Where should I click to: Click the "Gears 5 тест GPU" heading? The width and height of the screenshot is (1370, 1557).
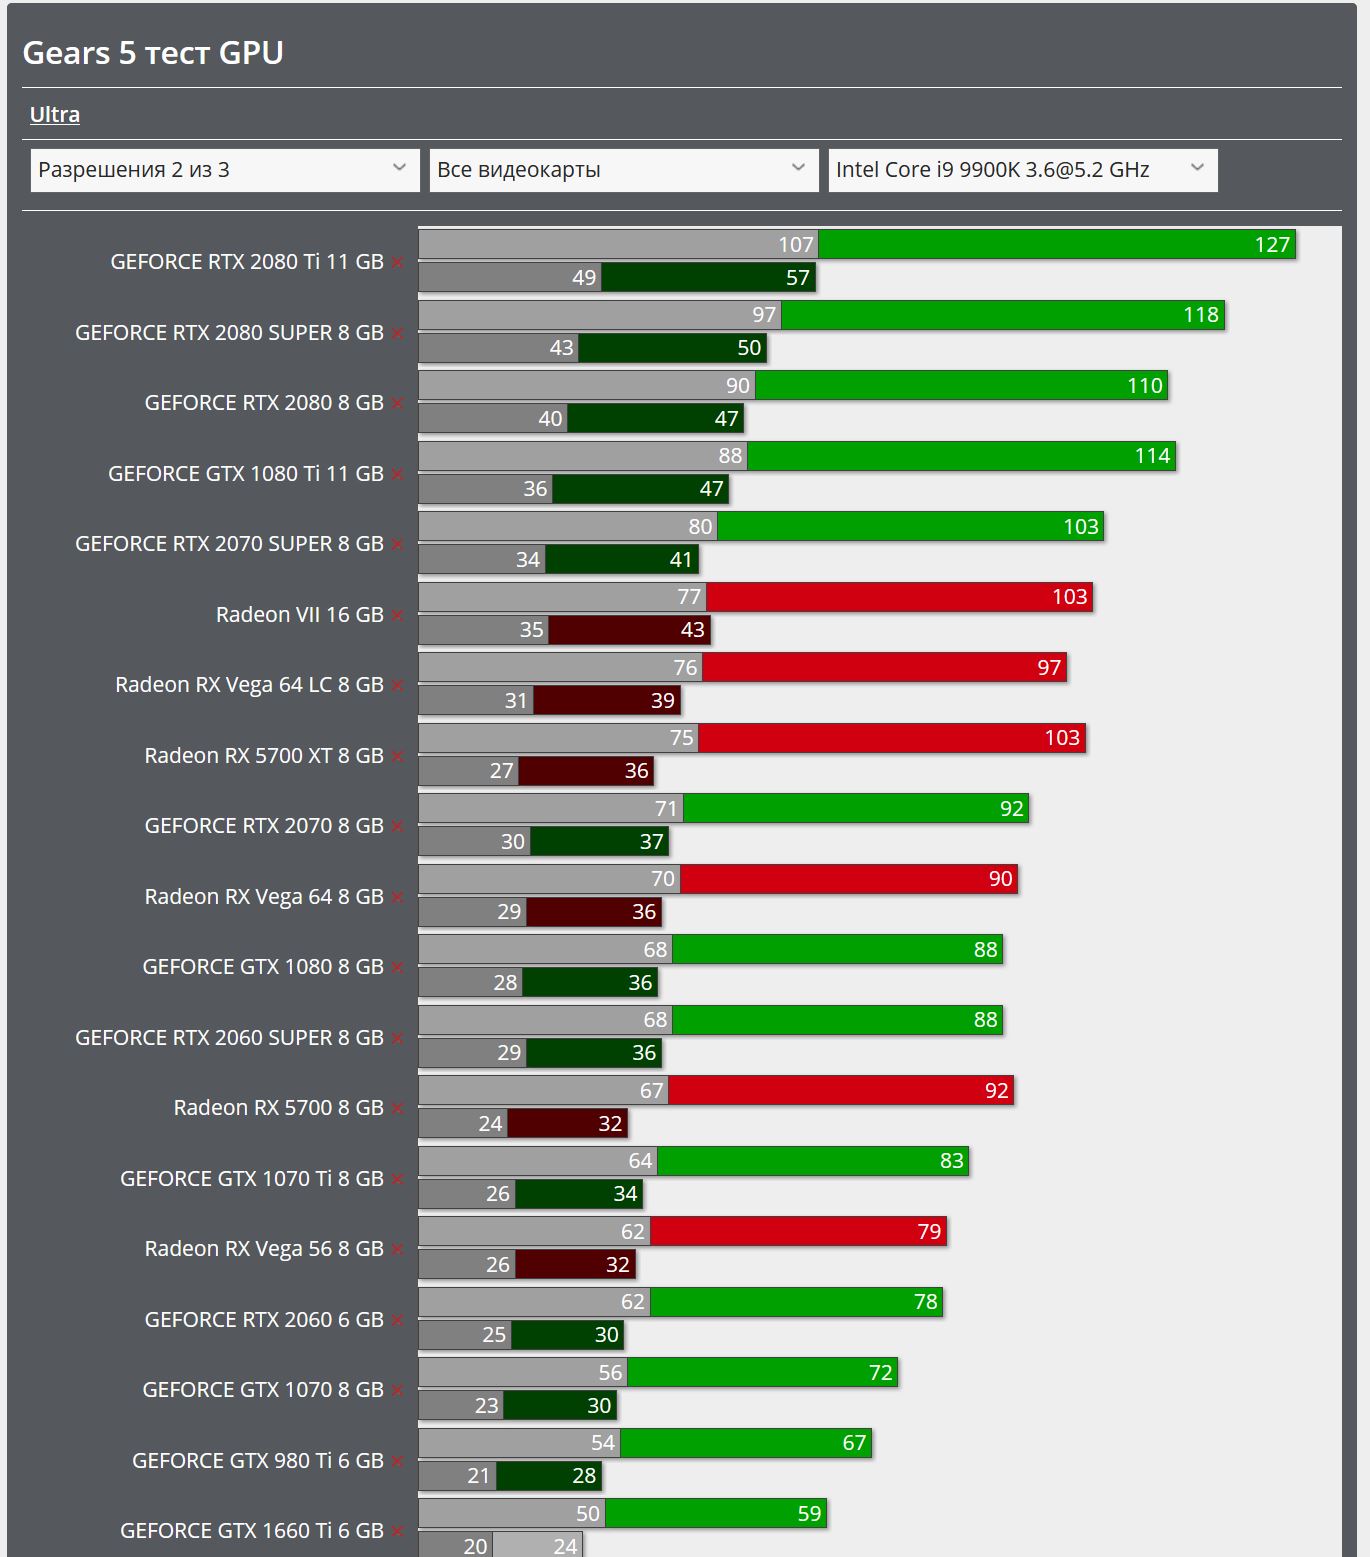[x=153, y=53]
